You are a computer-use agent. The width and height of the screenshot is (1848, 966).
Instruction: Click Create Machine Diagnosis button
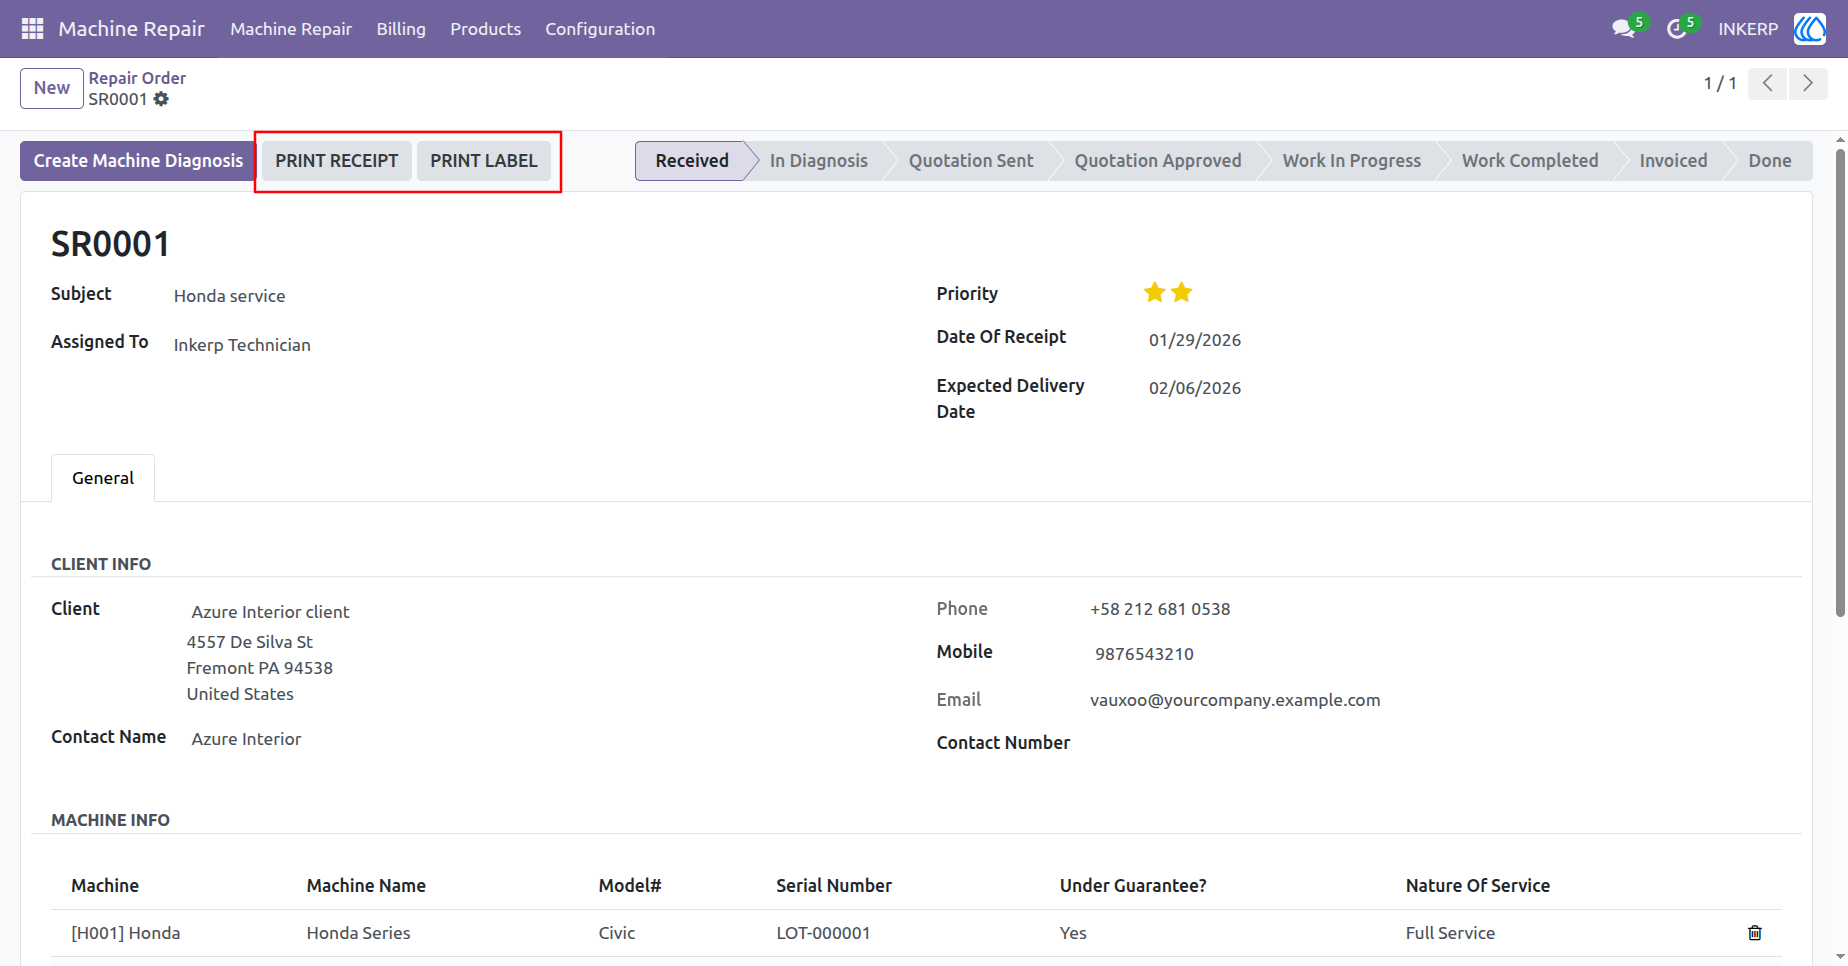tap(138, 161)
